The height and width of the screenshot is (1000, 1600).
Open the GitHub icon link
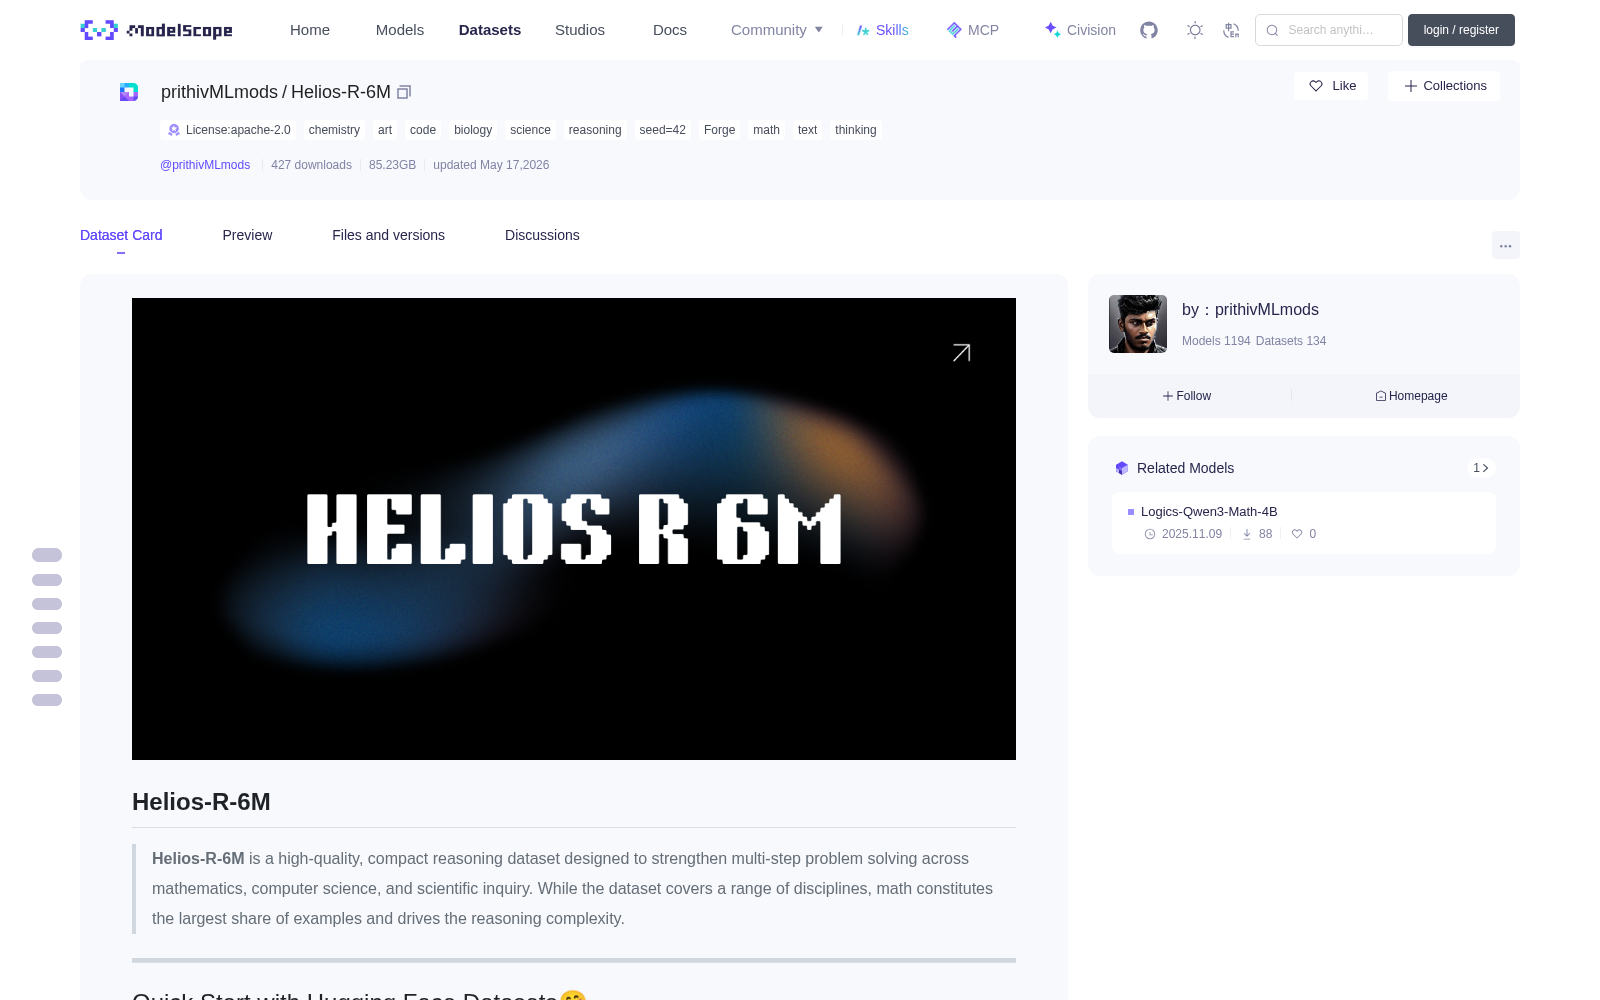(x=1149, y=30)
